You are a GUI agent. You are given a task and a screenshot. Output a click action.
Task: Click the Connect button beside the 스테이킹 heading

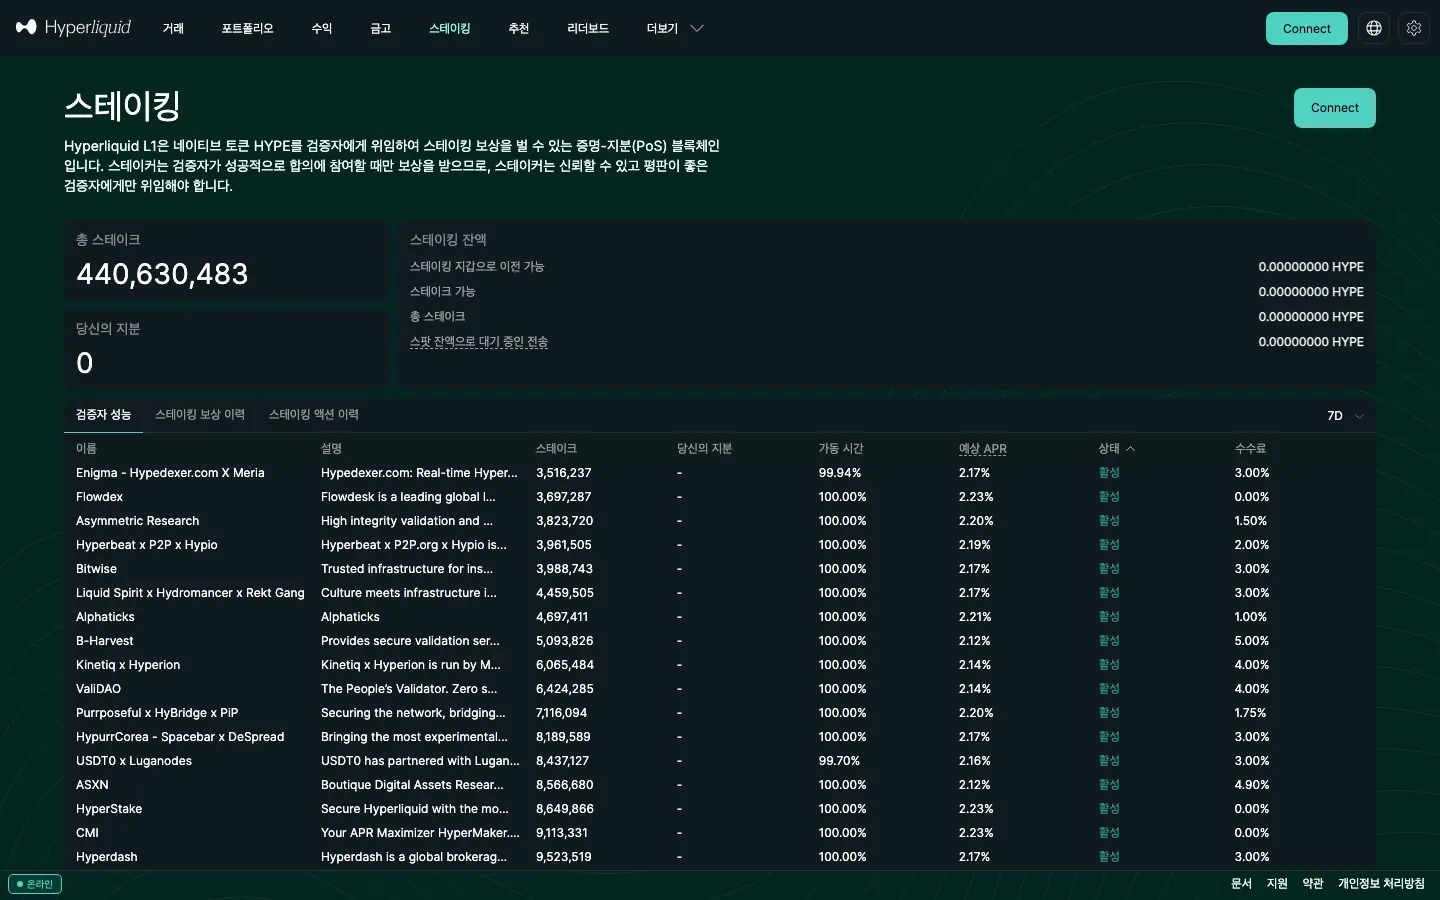1335,108
